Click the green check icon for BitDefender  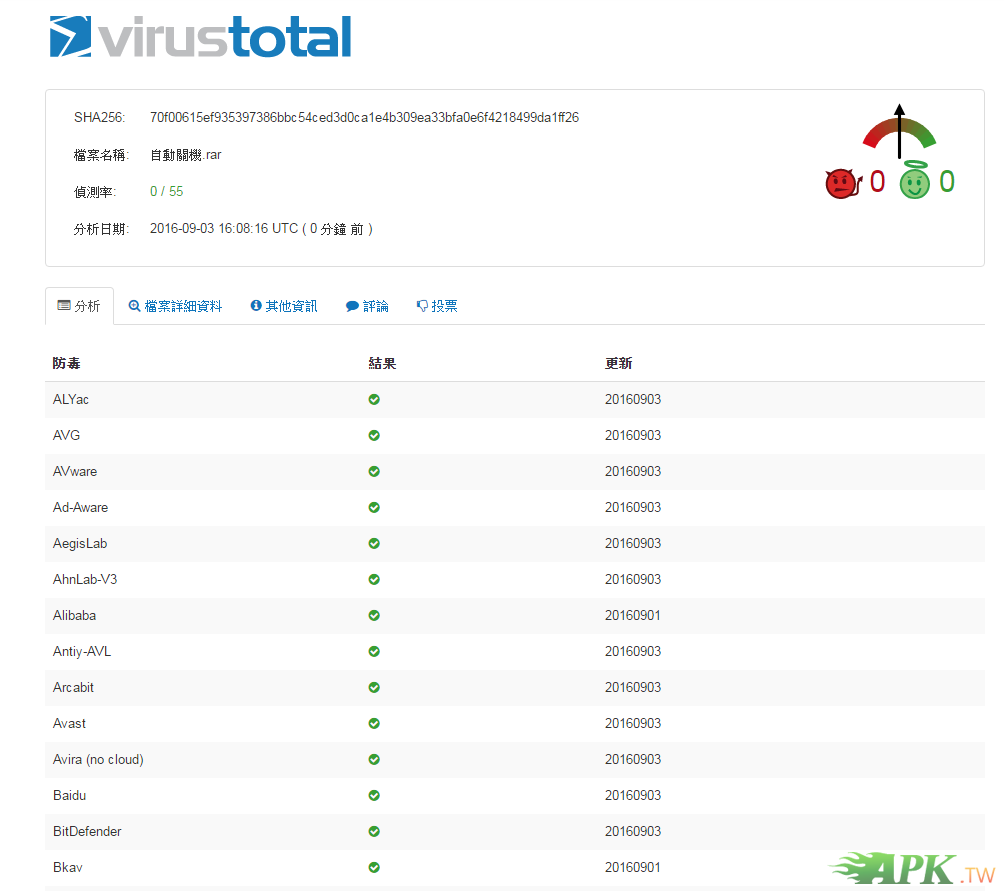point(374,831)
